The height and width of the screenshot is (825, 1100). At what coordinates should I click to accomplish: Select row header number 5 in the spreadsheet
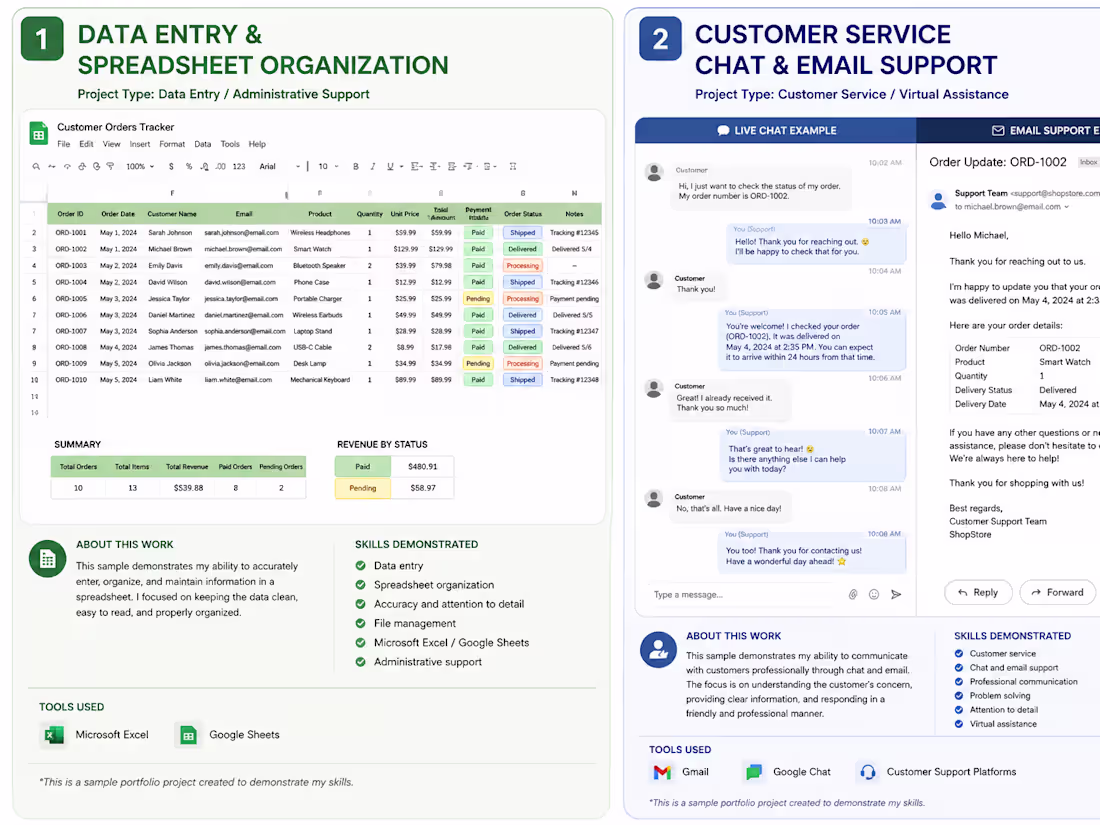(34, 282)
